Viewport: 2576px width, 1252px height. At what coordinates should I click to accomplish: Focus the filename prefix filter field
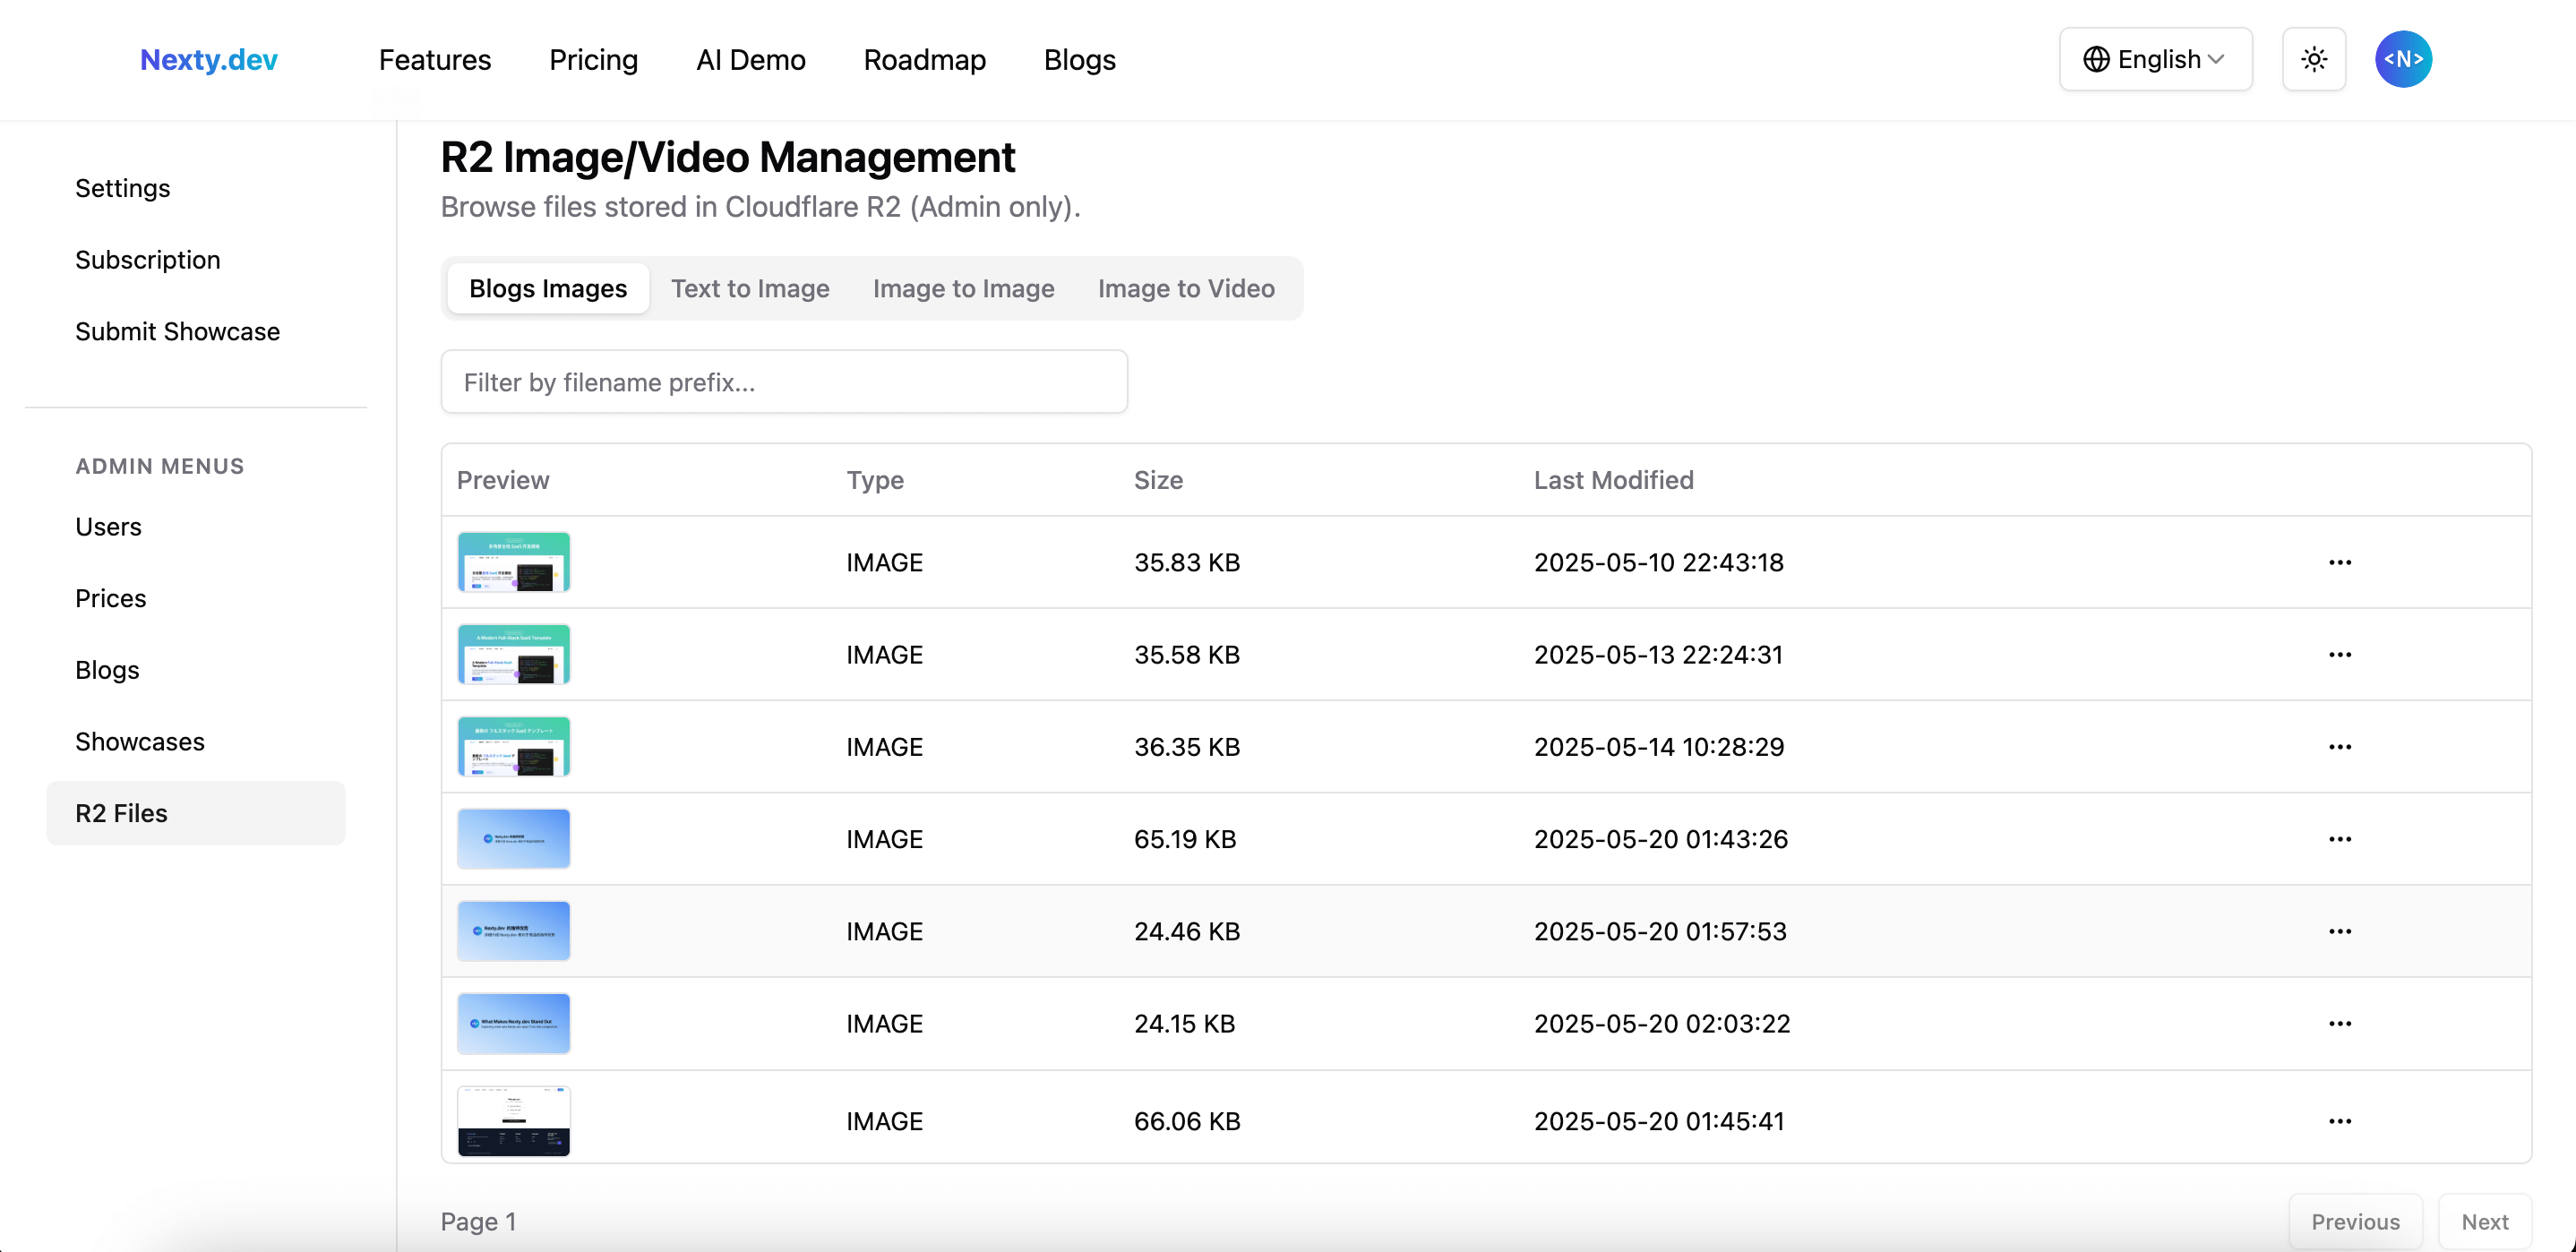coord(783,382)
